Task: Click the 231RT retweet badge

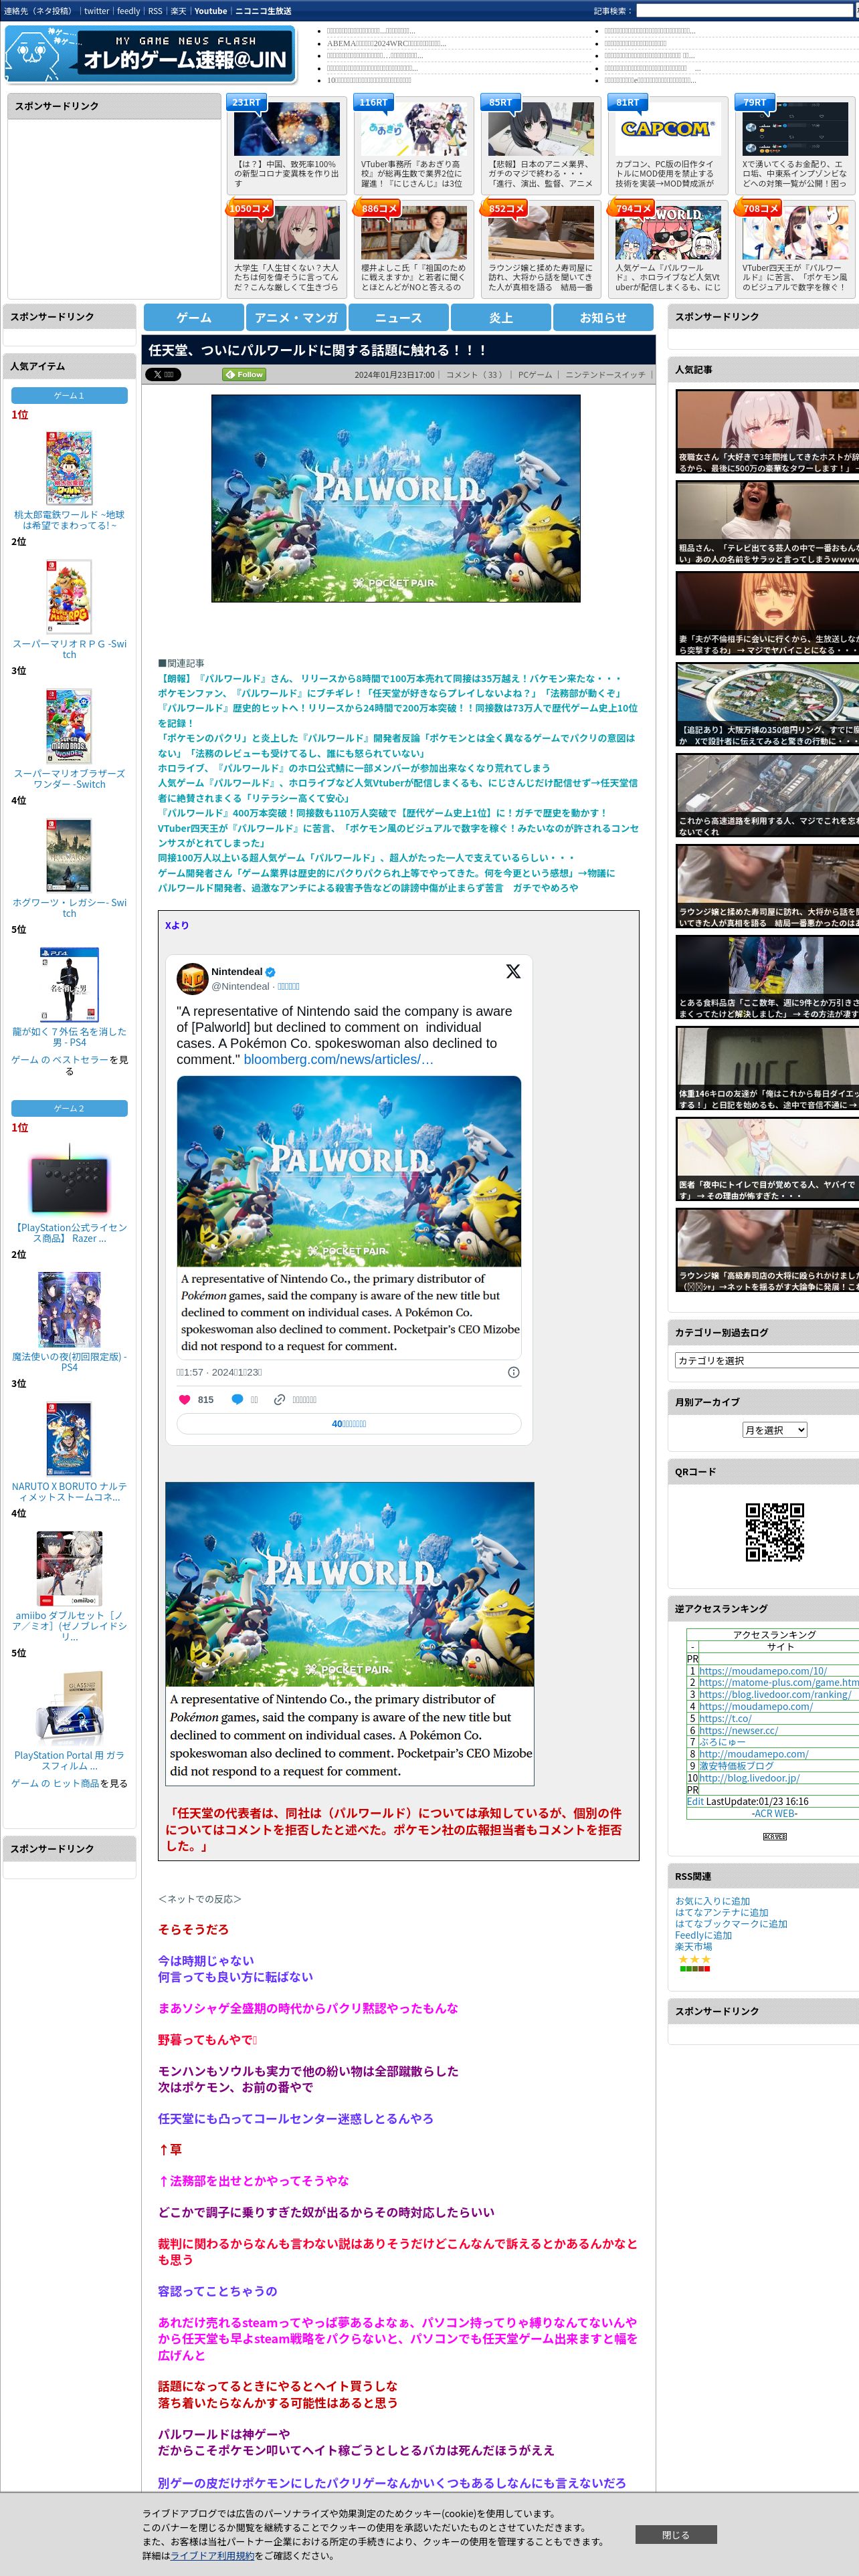Action: (247, 102)
